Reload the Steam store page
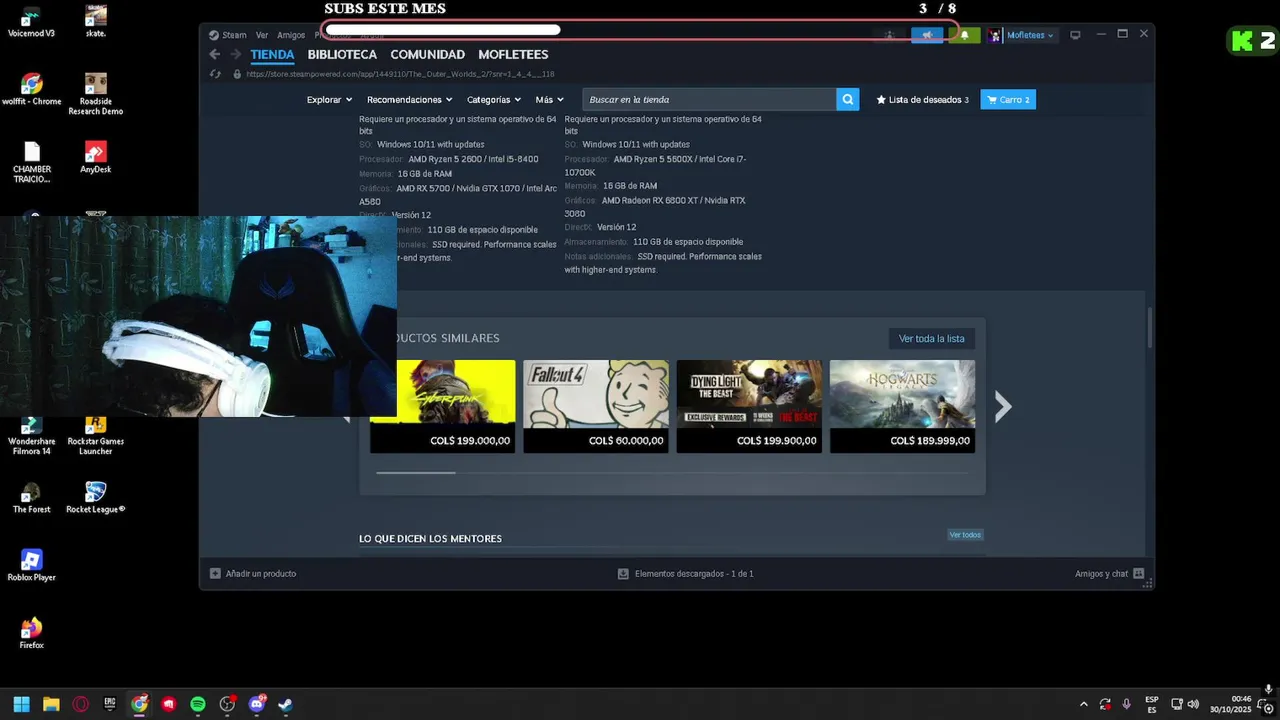This screenshot has width=1280, height=720. click(215, 74)
